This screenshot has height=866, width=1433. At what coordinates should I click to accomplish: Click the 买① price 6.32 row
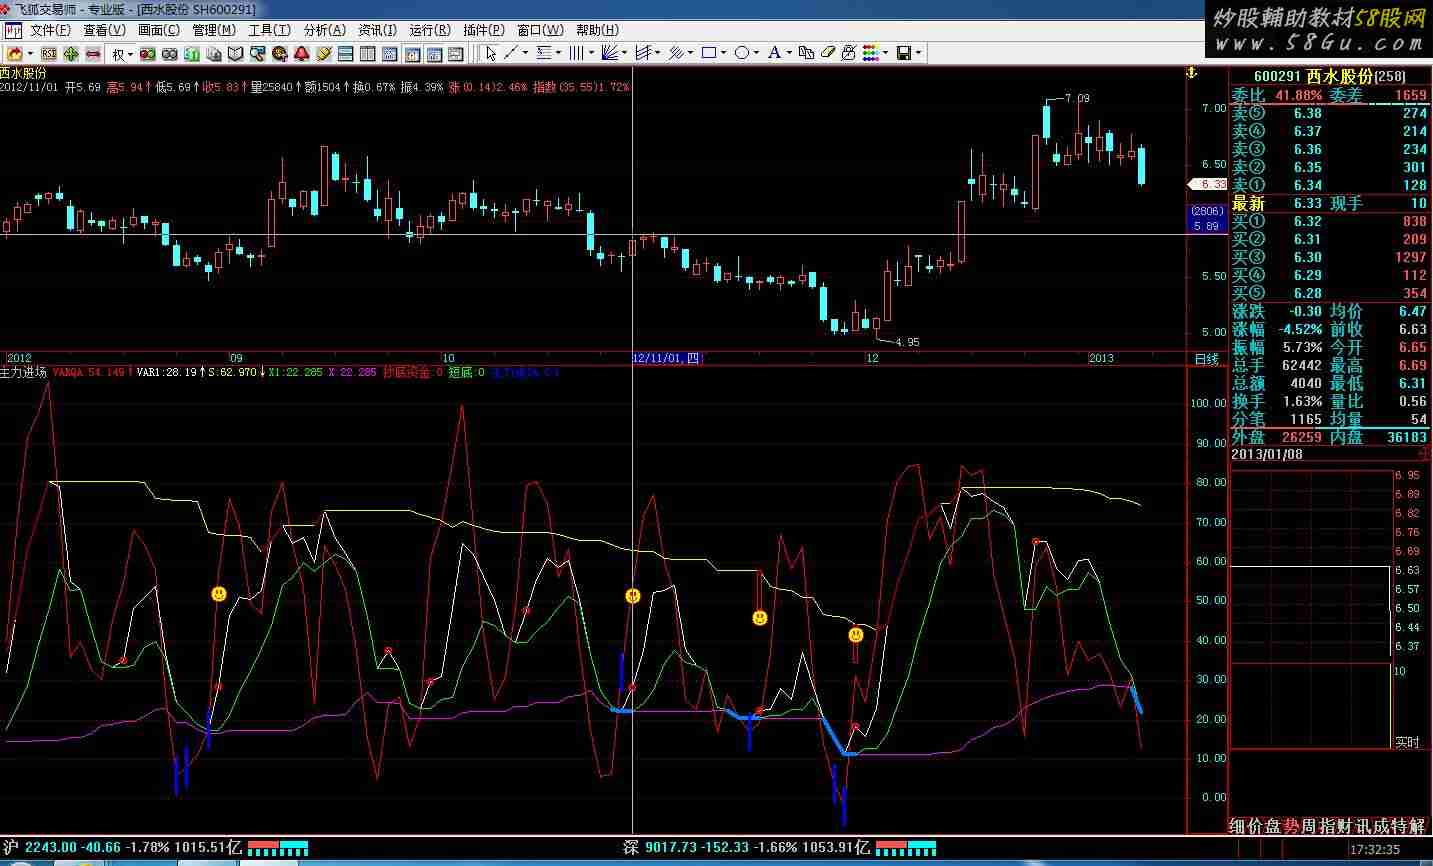1330,221
